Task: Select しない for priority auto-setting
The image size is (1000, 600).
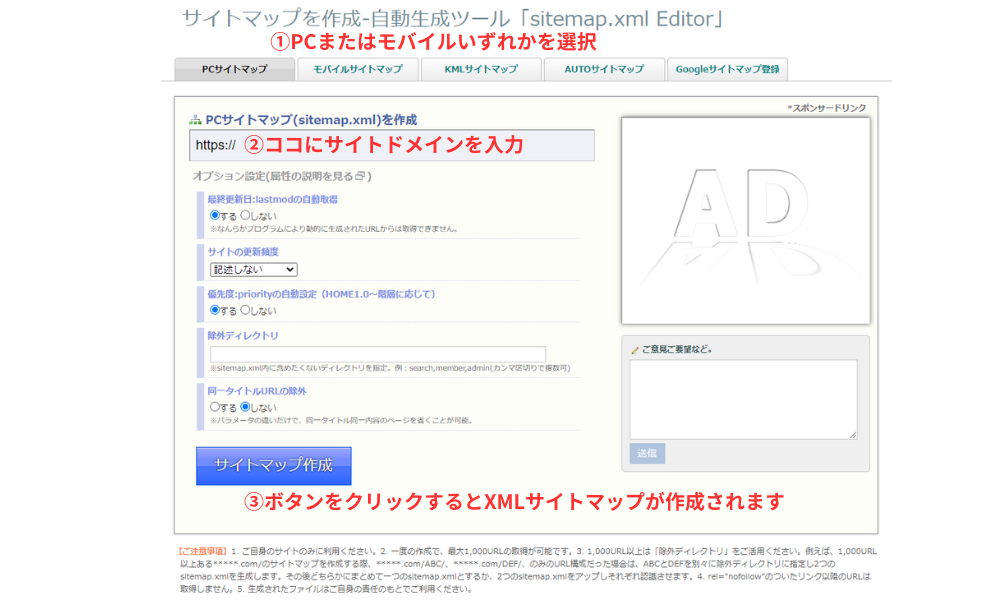Action: (x=245, y=310)
